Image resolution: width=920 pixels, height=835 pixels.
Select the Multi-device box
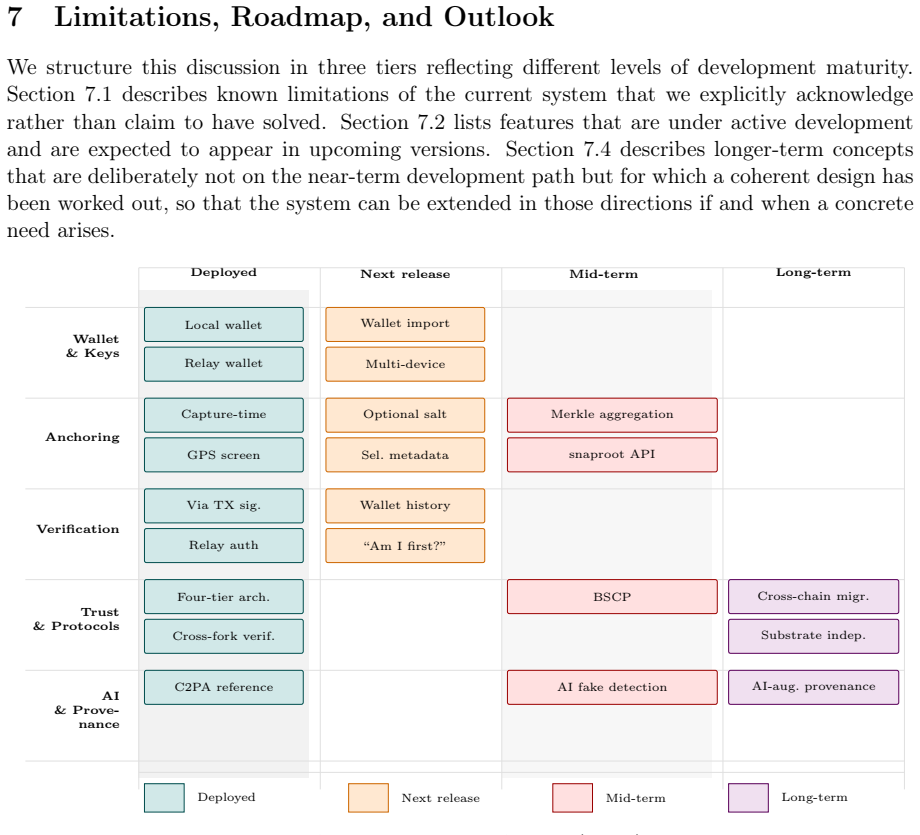pyautogui.click(x=405, y=364)
